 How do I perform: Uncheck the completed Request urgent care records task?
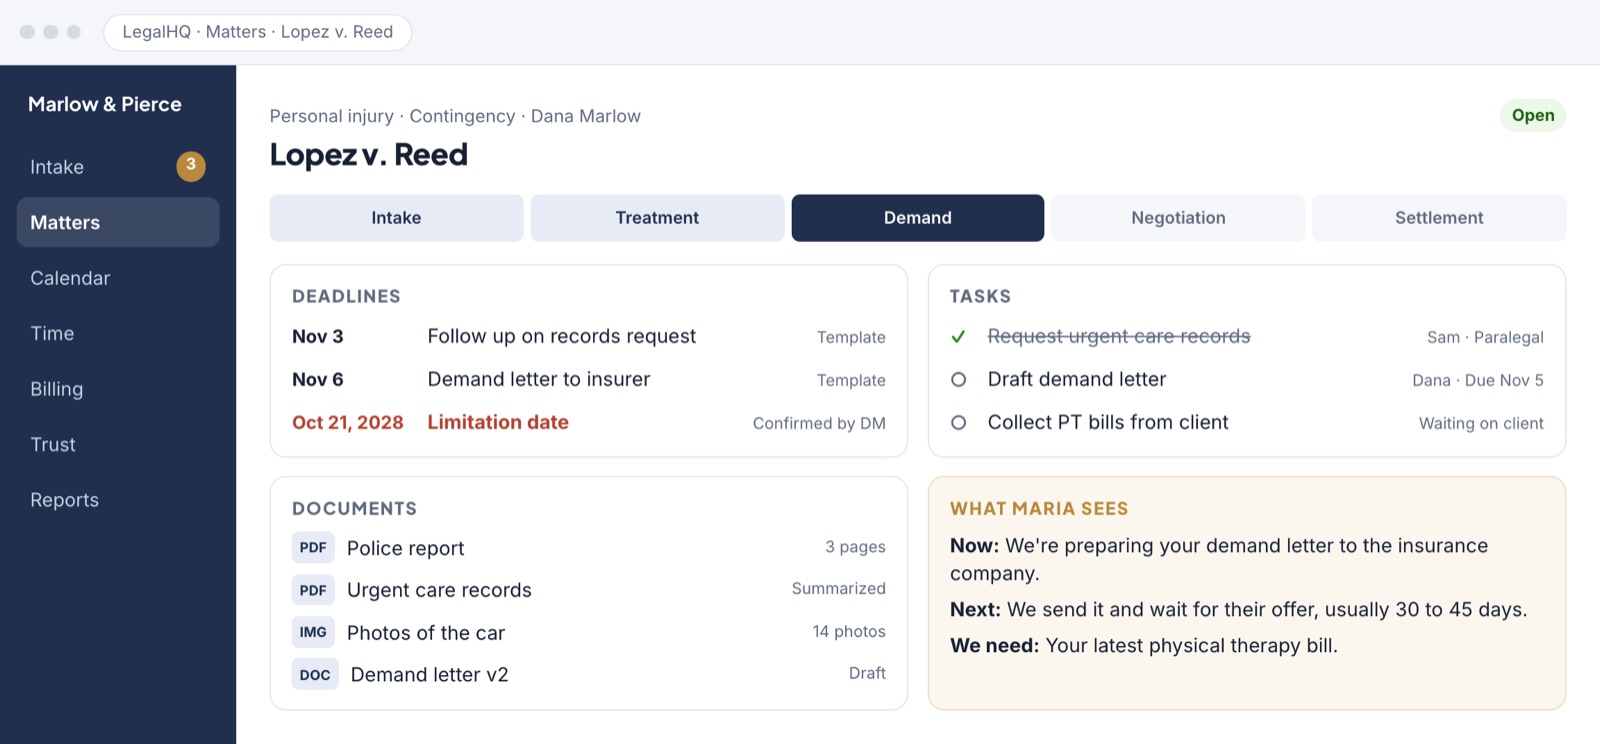pos(958,337)
